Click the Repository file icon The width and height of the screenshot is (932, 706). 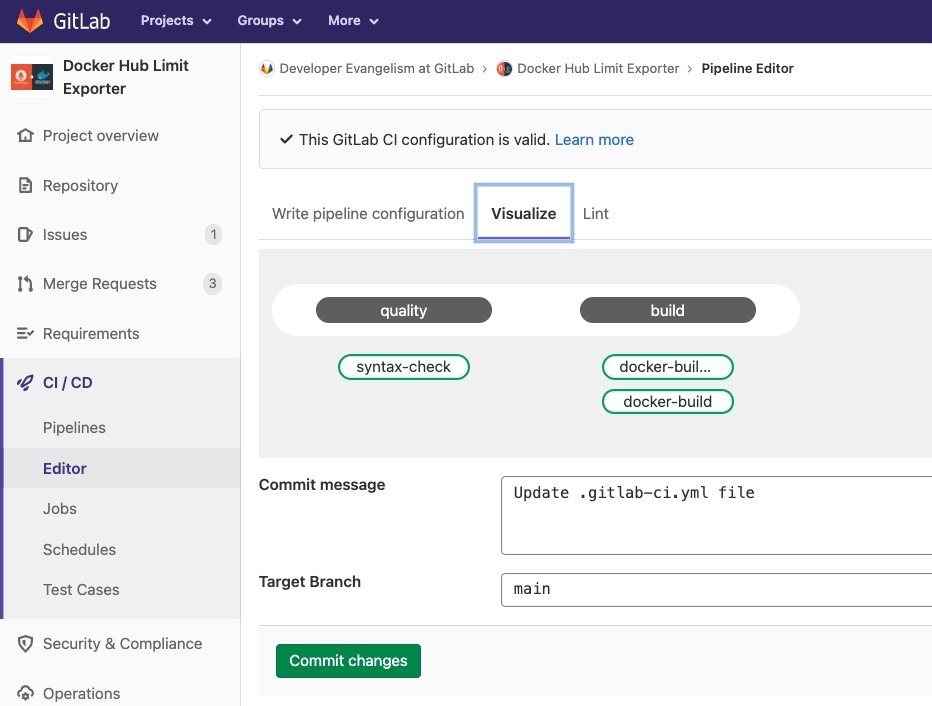click(x=25, y=185)
